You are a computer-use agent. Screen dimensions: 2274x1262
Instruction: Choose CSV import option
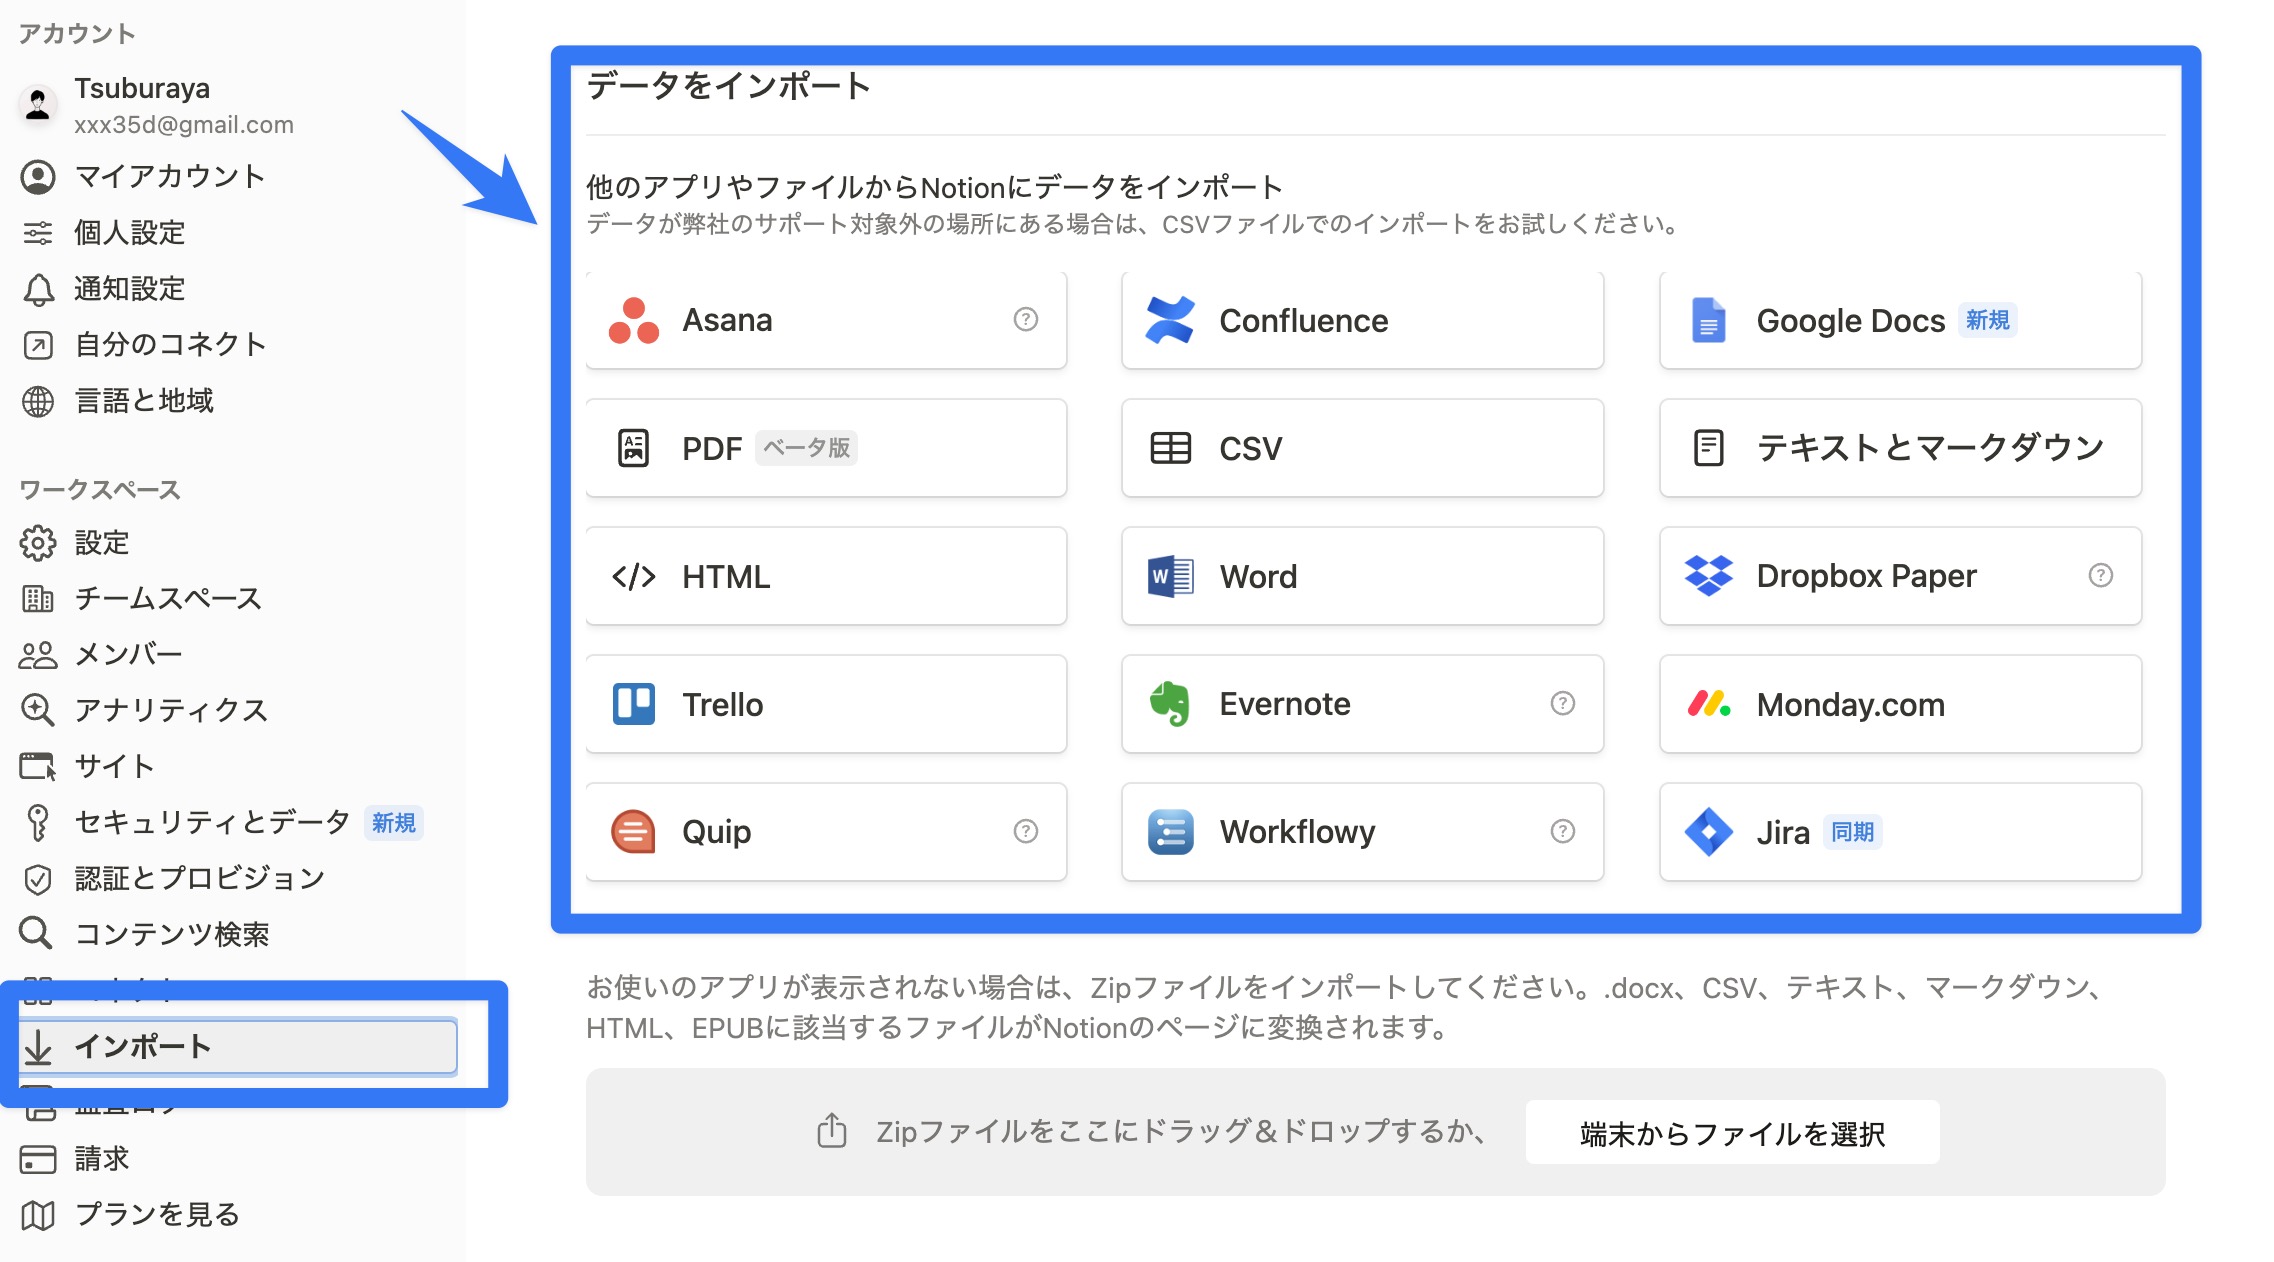(x=1362, y=448)
